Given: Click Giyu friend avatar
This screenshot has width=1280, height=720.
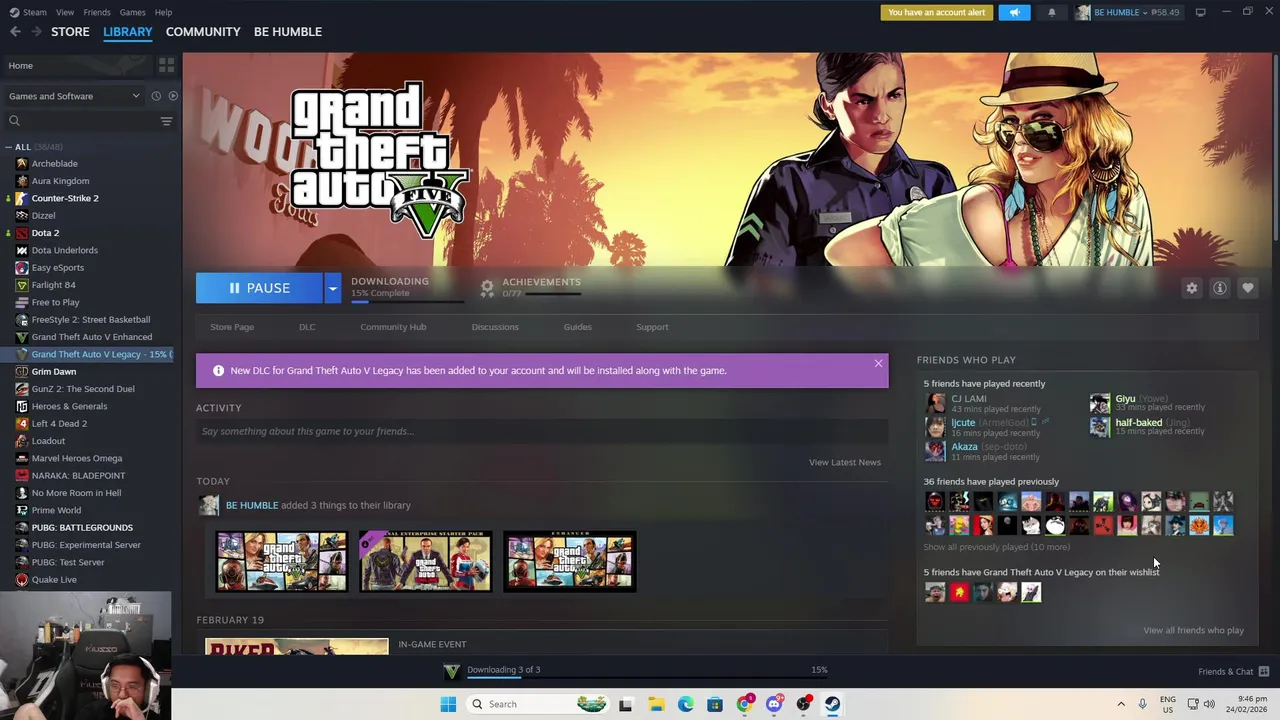Looking at the screenshot, I should (1099, 403).
